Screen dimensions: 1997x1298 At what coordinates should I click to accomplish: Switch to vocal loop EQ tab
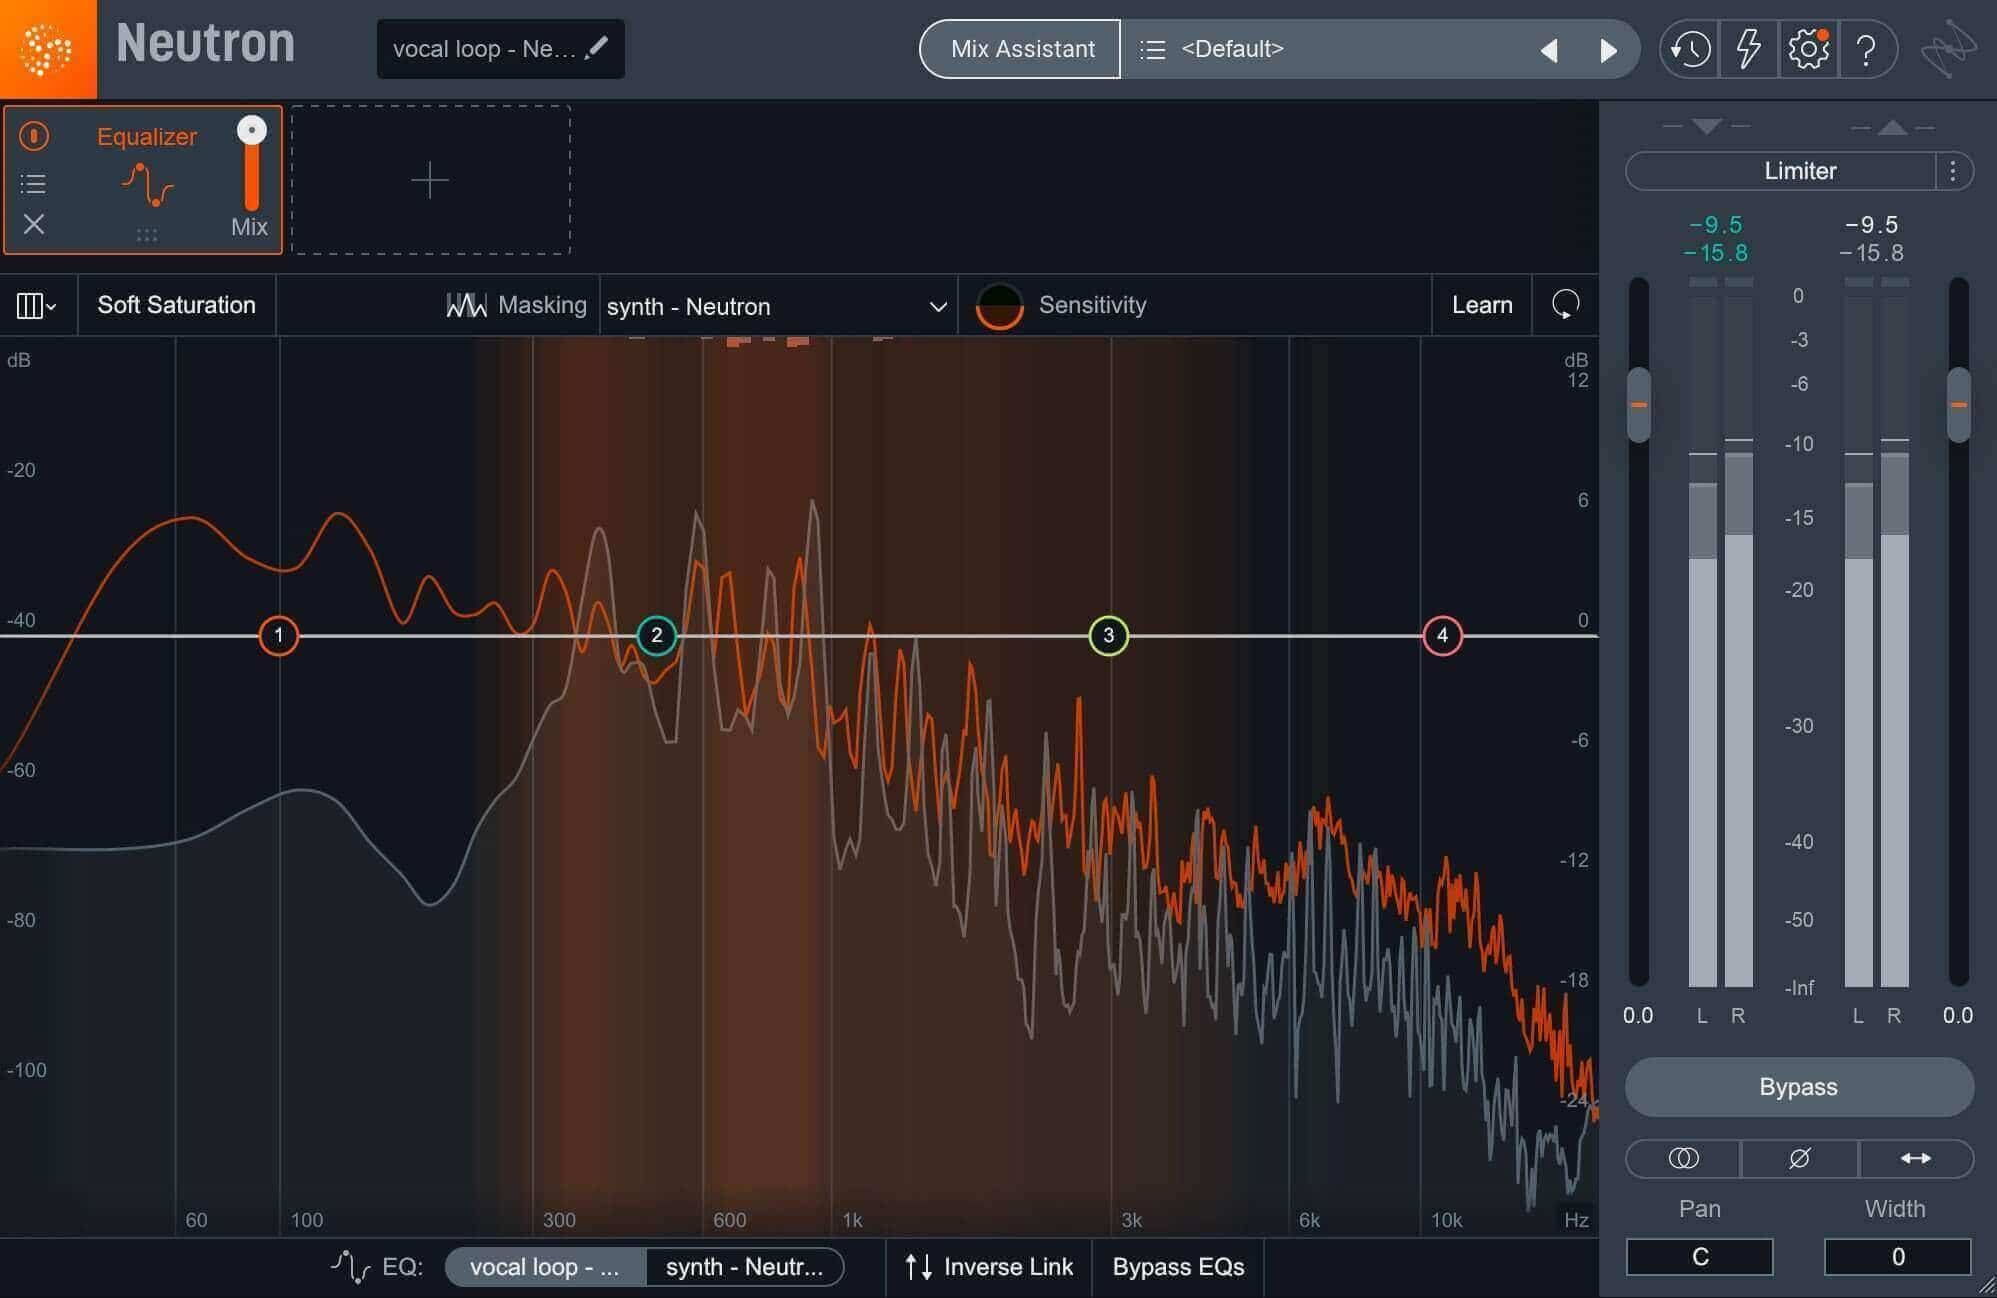545,1267
